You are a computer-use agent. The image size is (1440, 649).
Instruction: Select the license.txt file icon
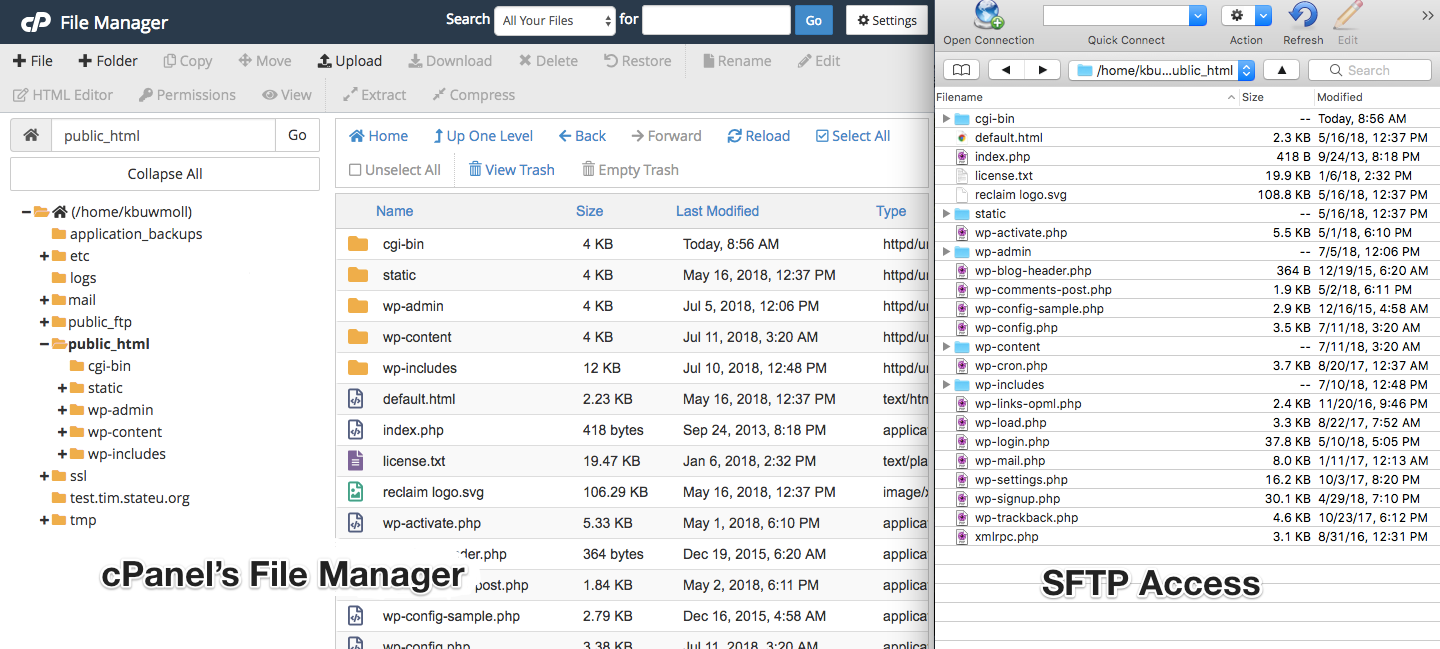[355, 461]
